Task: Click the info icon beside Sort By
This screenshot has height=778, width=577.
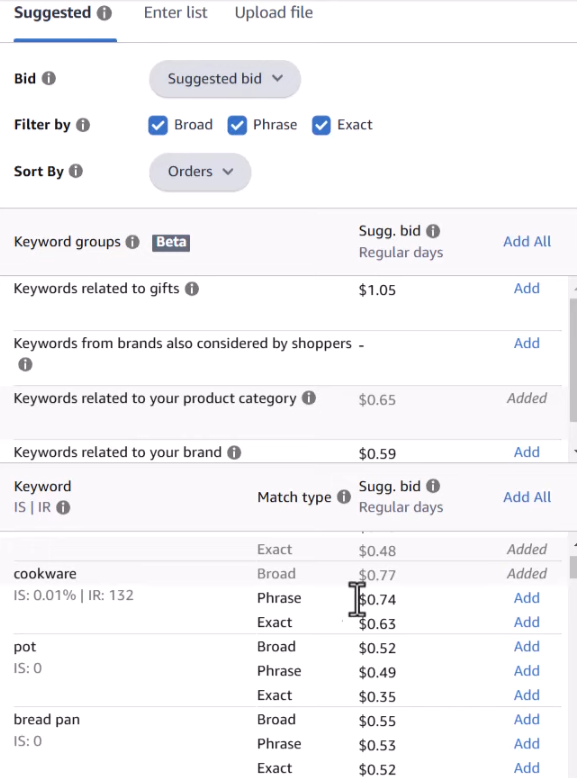Action: (x=76, y=171)
